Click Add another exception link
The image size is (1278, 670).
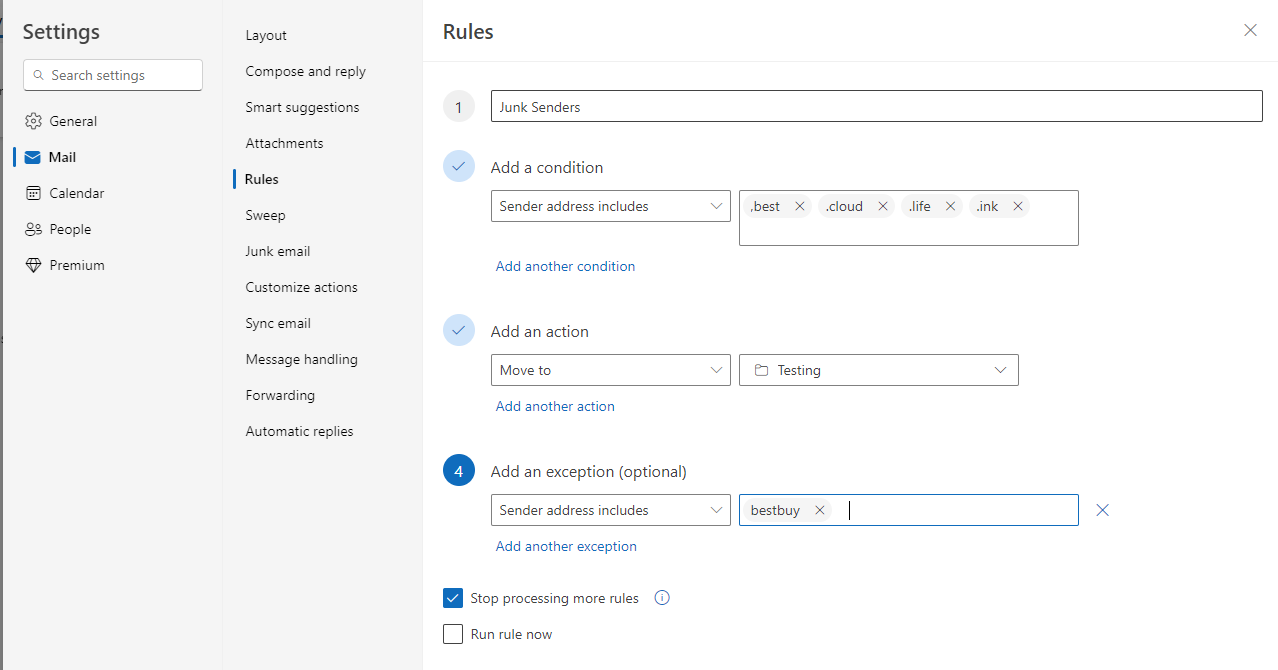[x=566, y=546]
